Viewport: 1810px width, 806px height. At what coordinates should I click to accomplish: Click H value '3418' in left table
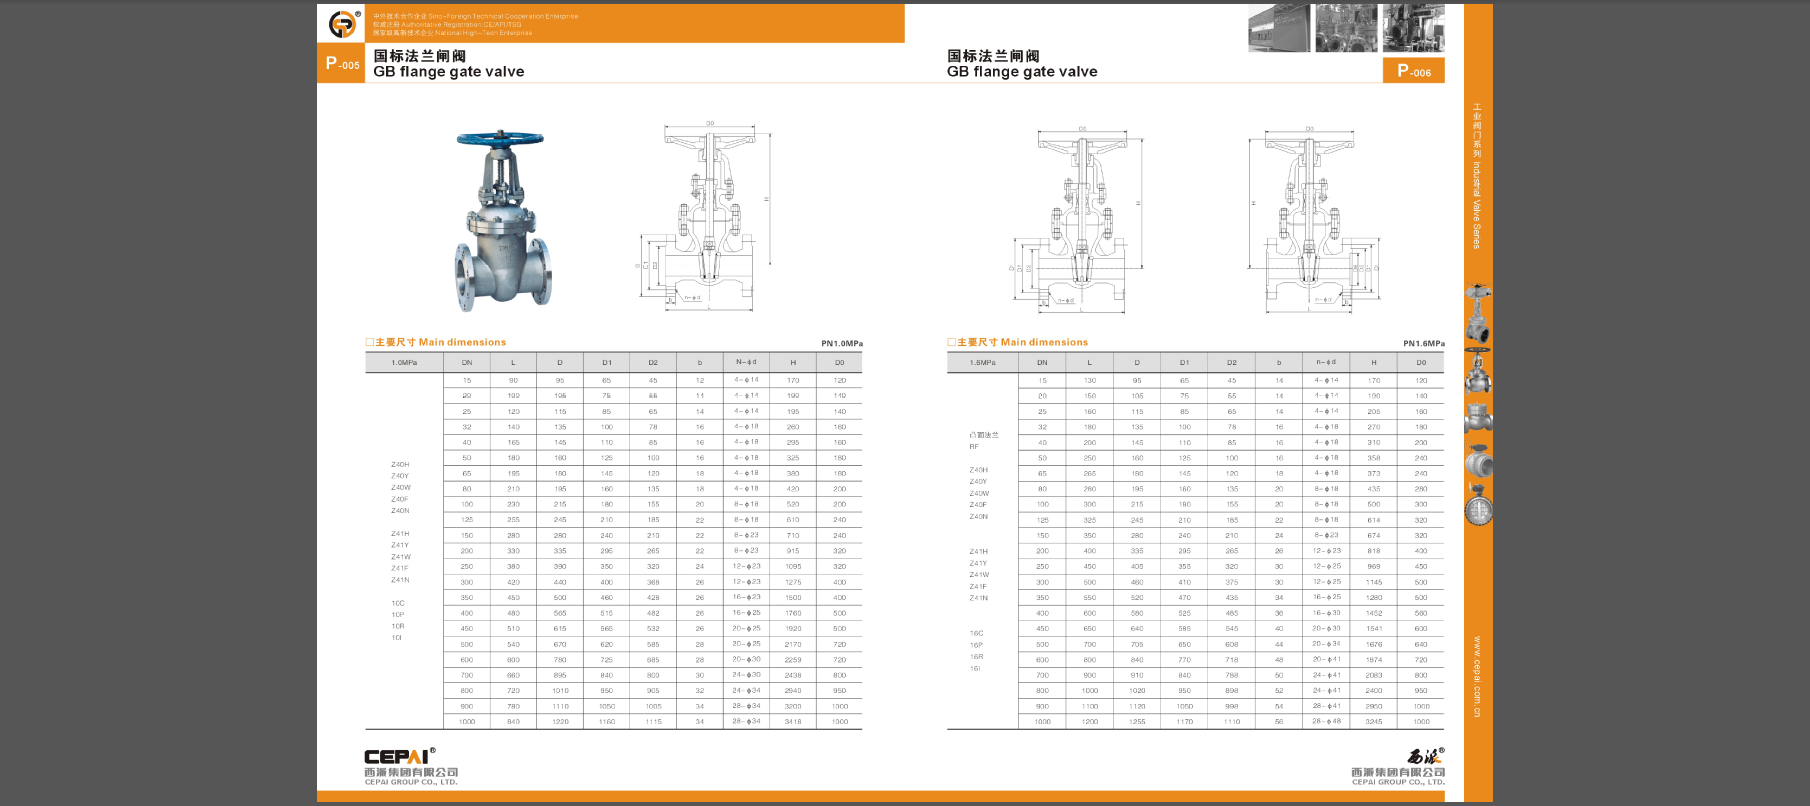[x=793, y=722]
